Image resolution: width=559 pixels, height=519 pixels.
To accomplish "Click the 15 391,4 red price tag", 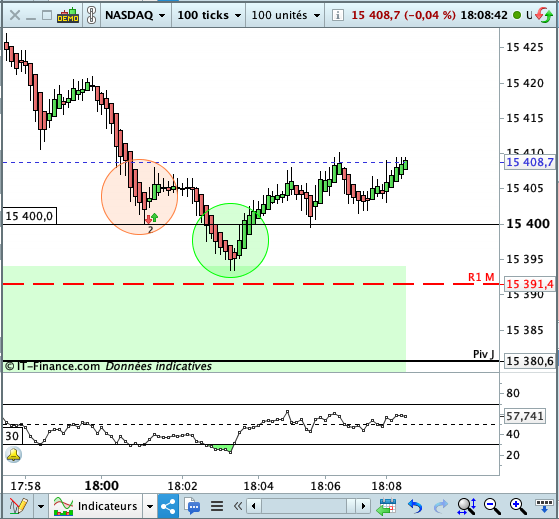I will [530, 284].
